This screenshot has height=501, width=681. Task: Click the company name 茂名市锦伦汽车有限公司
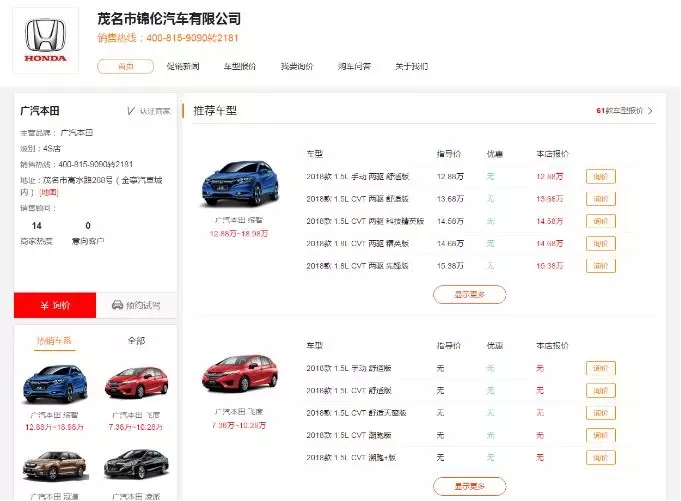(169, 19)
